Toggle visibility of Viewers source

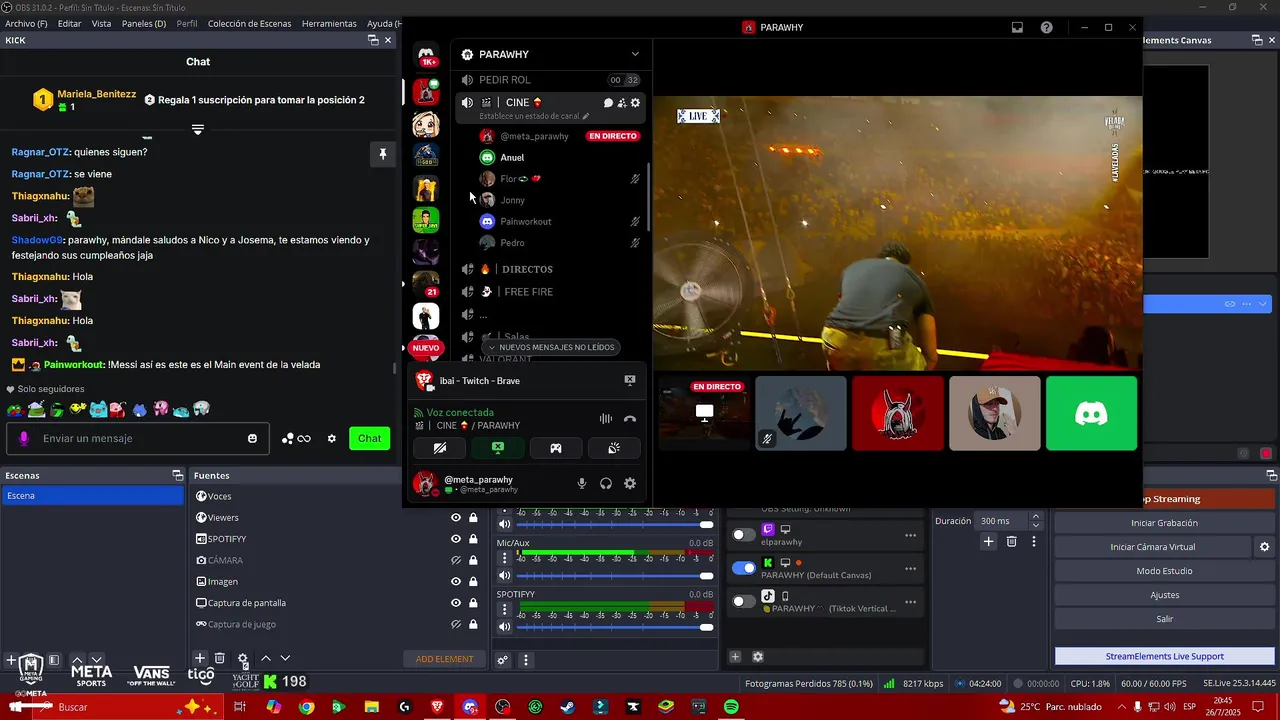click(x=456, y=517)
